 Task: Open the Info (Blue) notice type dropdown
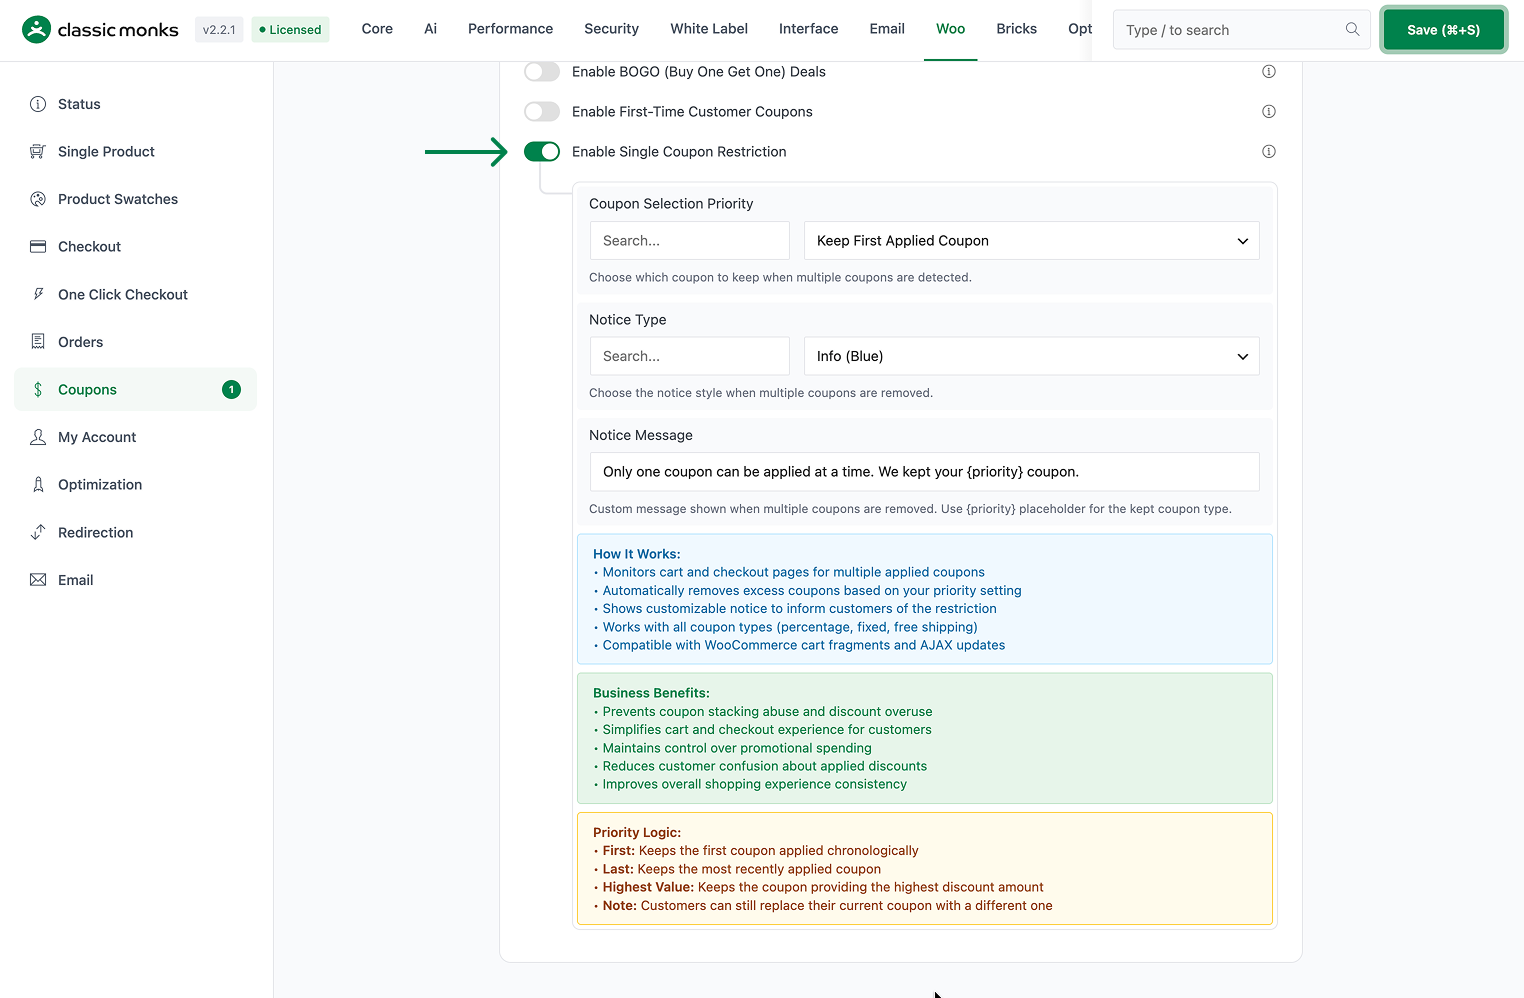(x=1032, y=356)
